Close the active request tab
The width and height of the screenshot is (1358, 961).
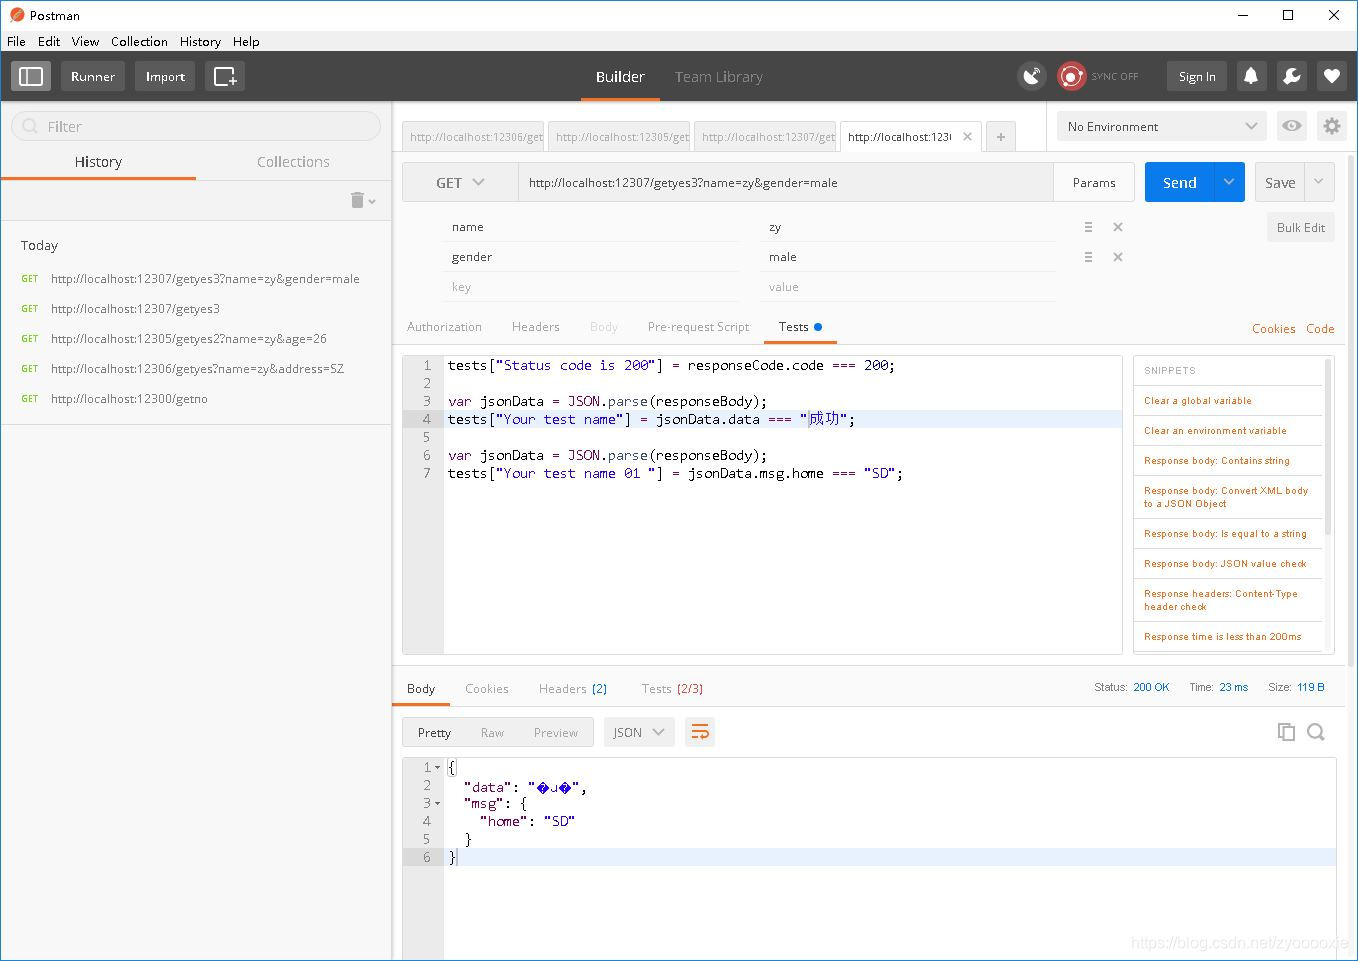pyautogui.click(x=967, y=137)
